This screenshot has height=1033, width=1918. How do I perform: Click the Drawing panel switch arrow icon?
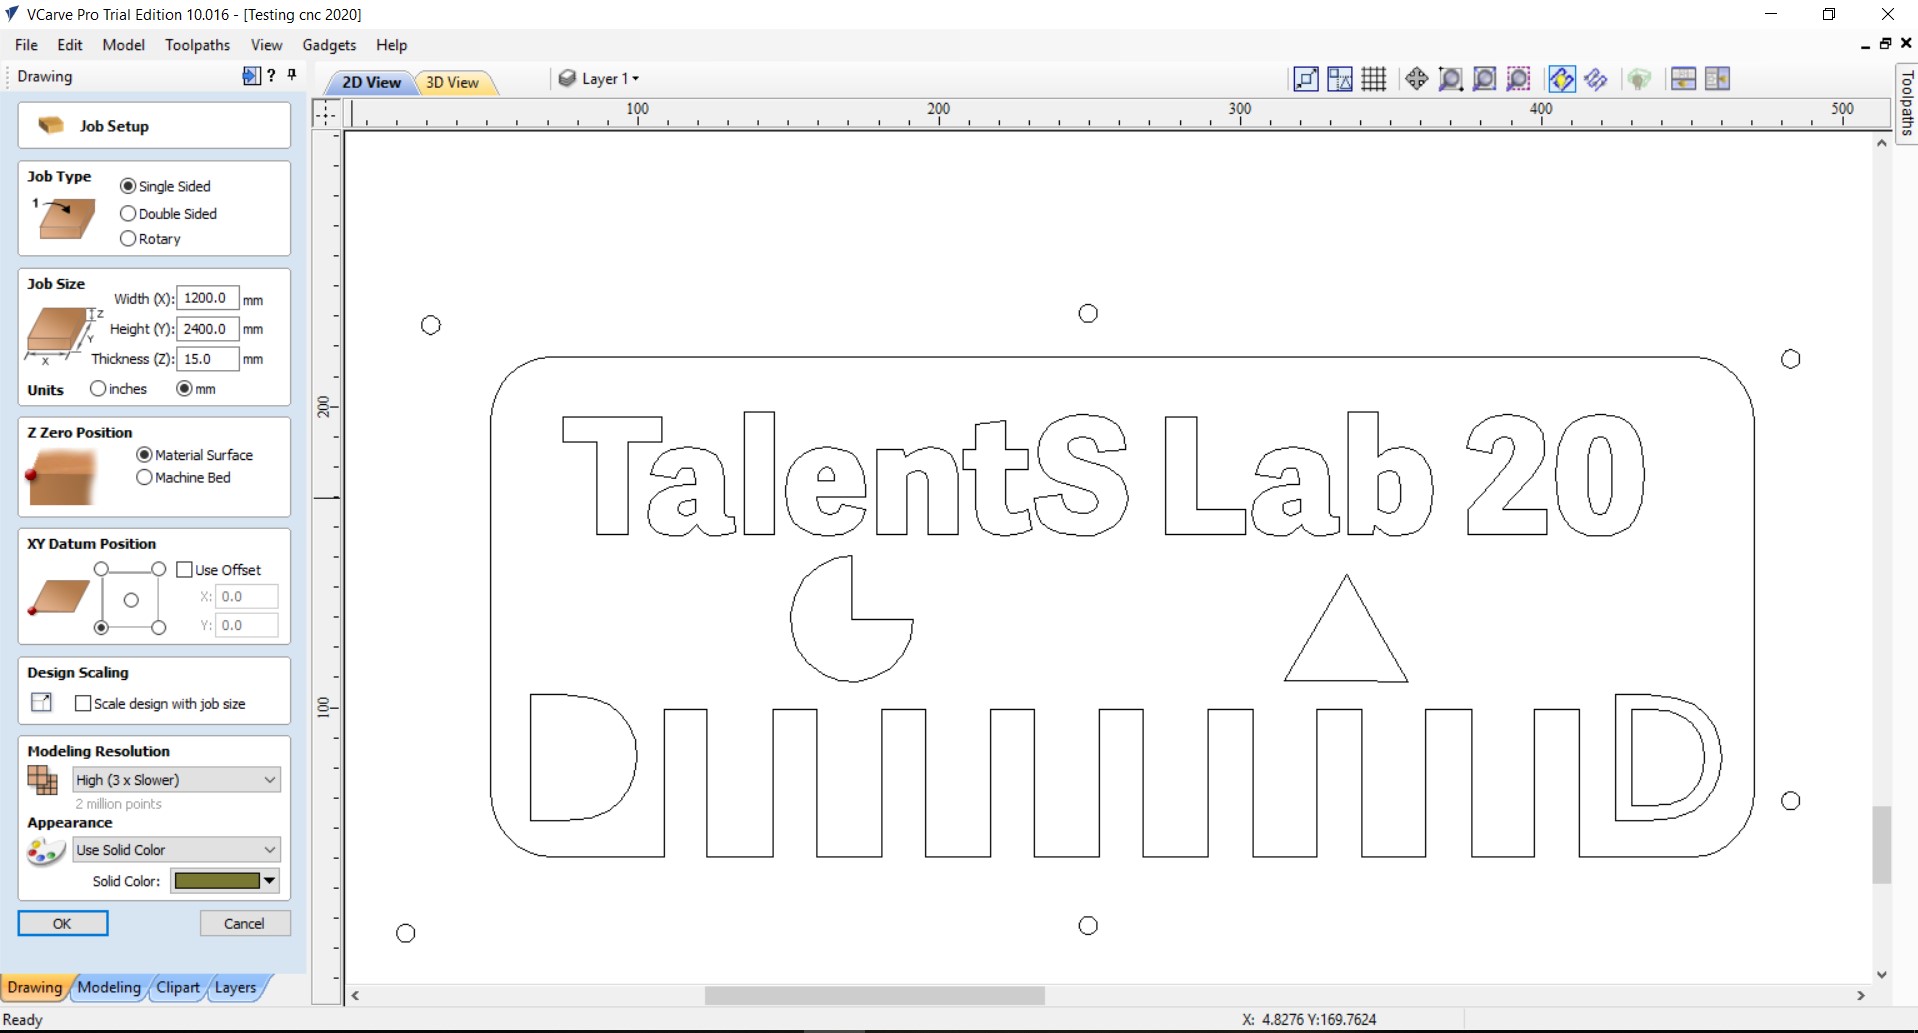pyautogui.click(x=251, y=76)
